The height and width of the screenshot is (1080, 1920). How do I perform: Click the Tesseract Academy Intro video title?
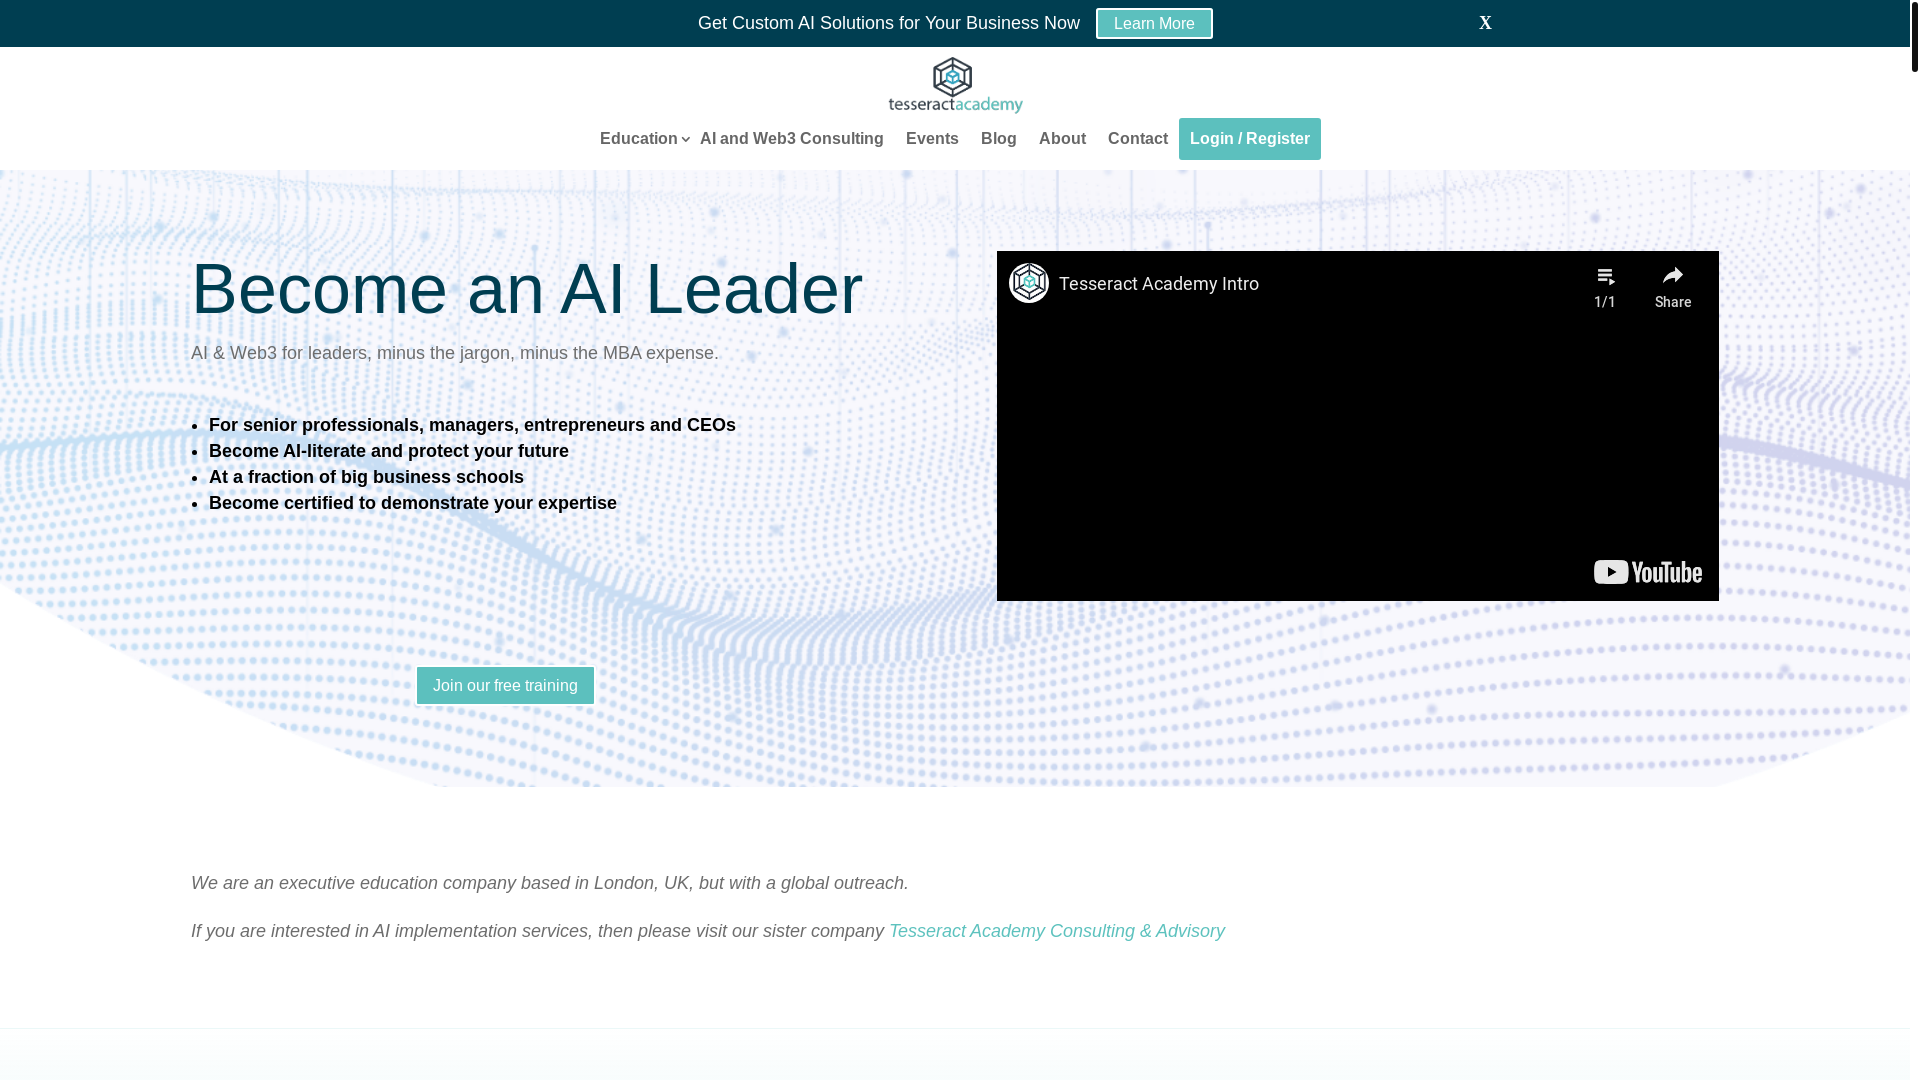[1158, 284]
